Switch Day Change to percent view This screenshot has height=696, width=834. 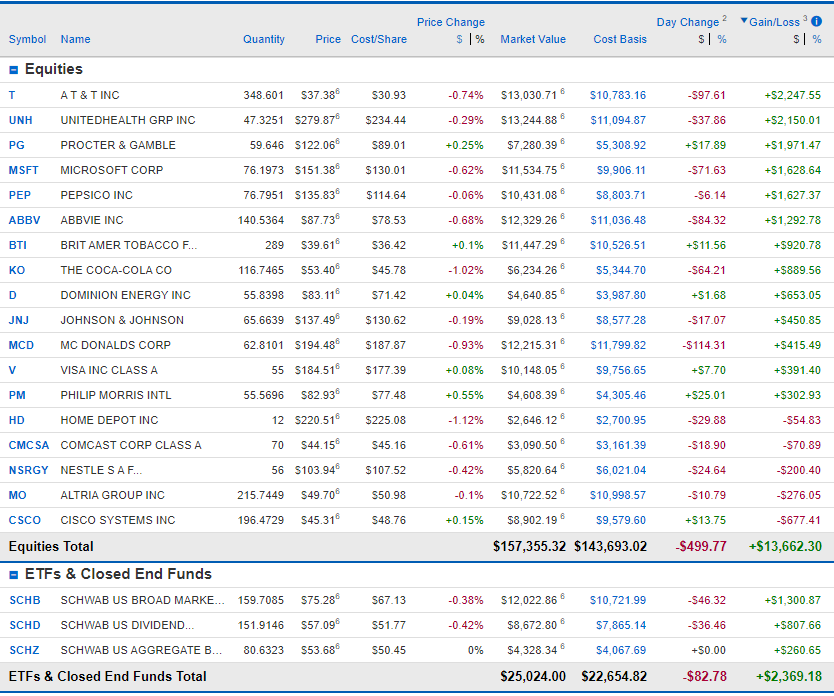coord(722,39)
